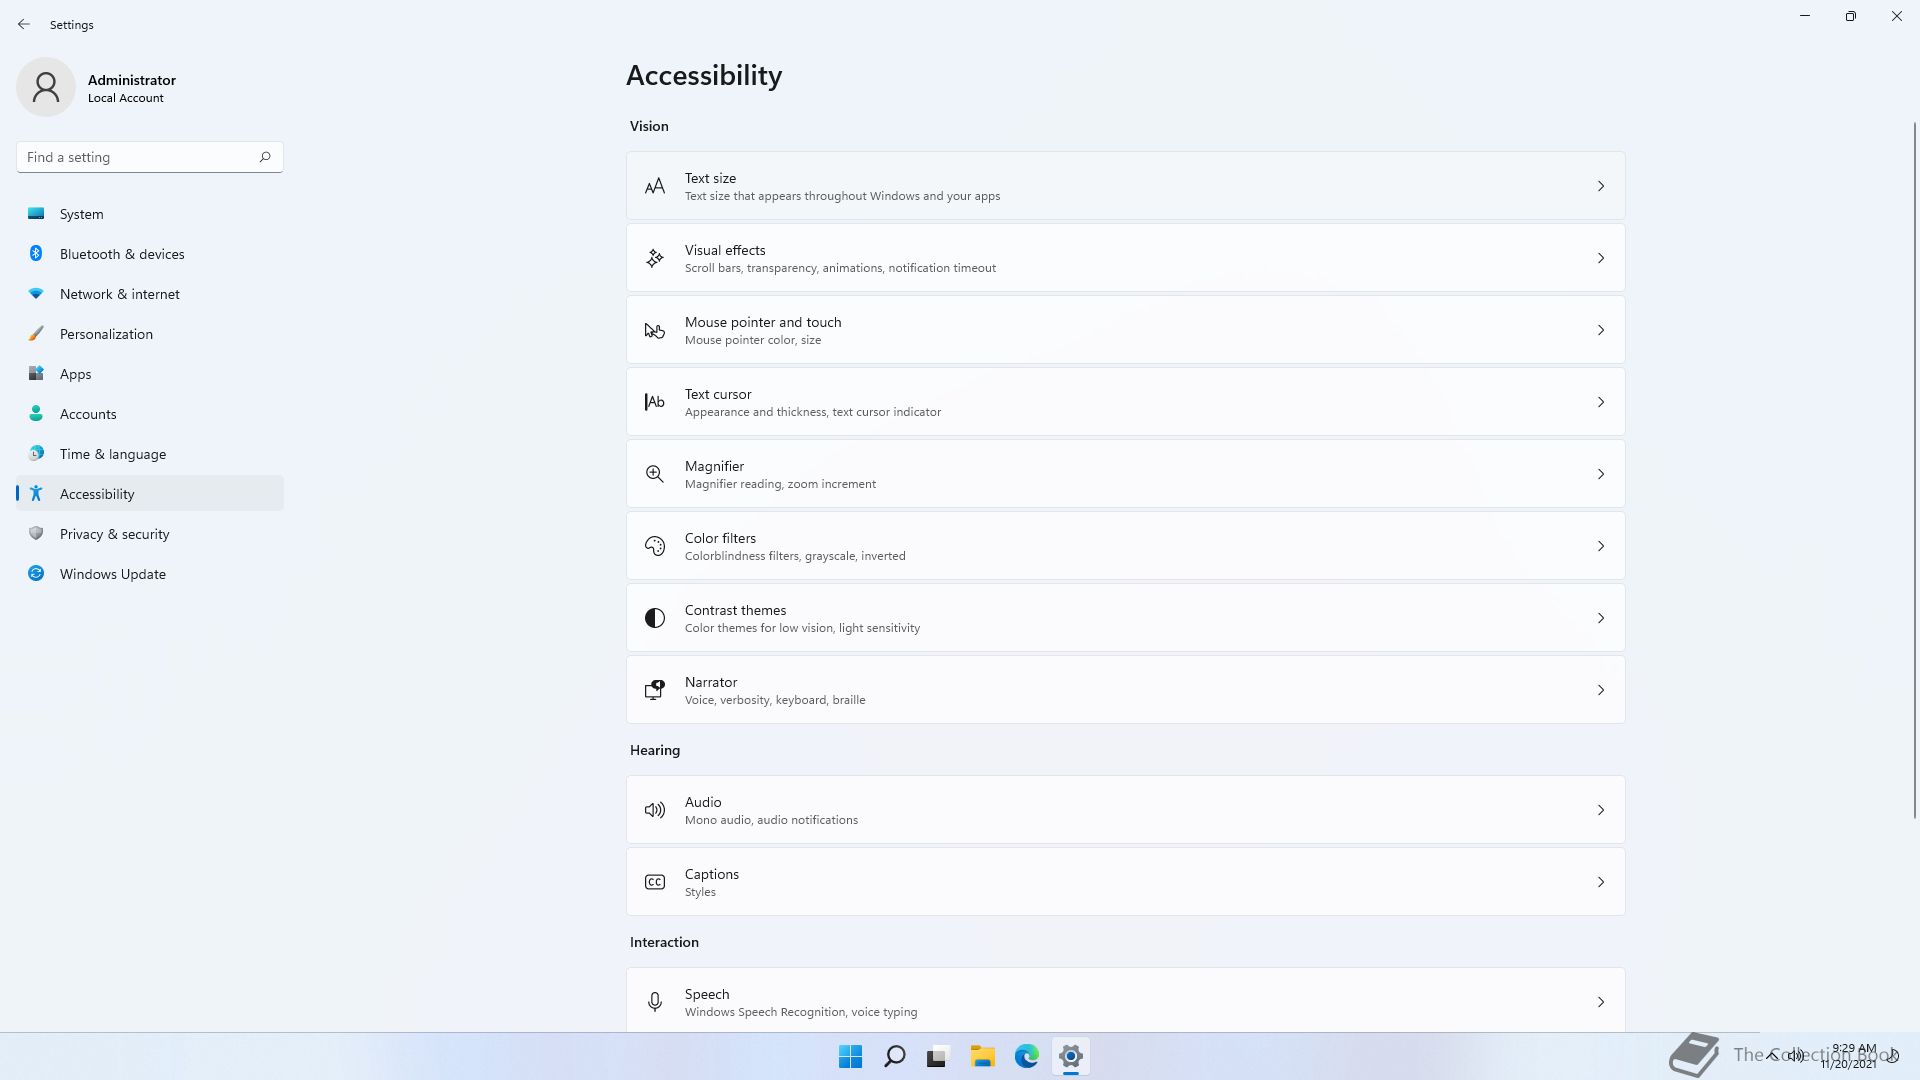Launch Microsoft Edge from taskbar
Screen dimensions: 1920x1080
1026,1056
